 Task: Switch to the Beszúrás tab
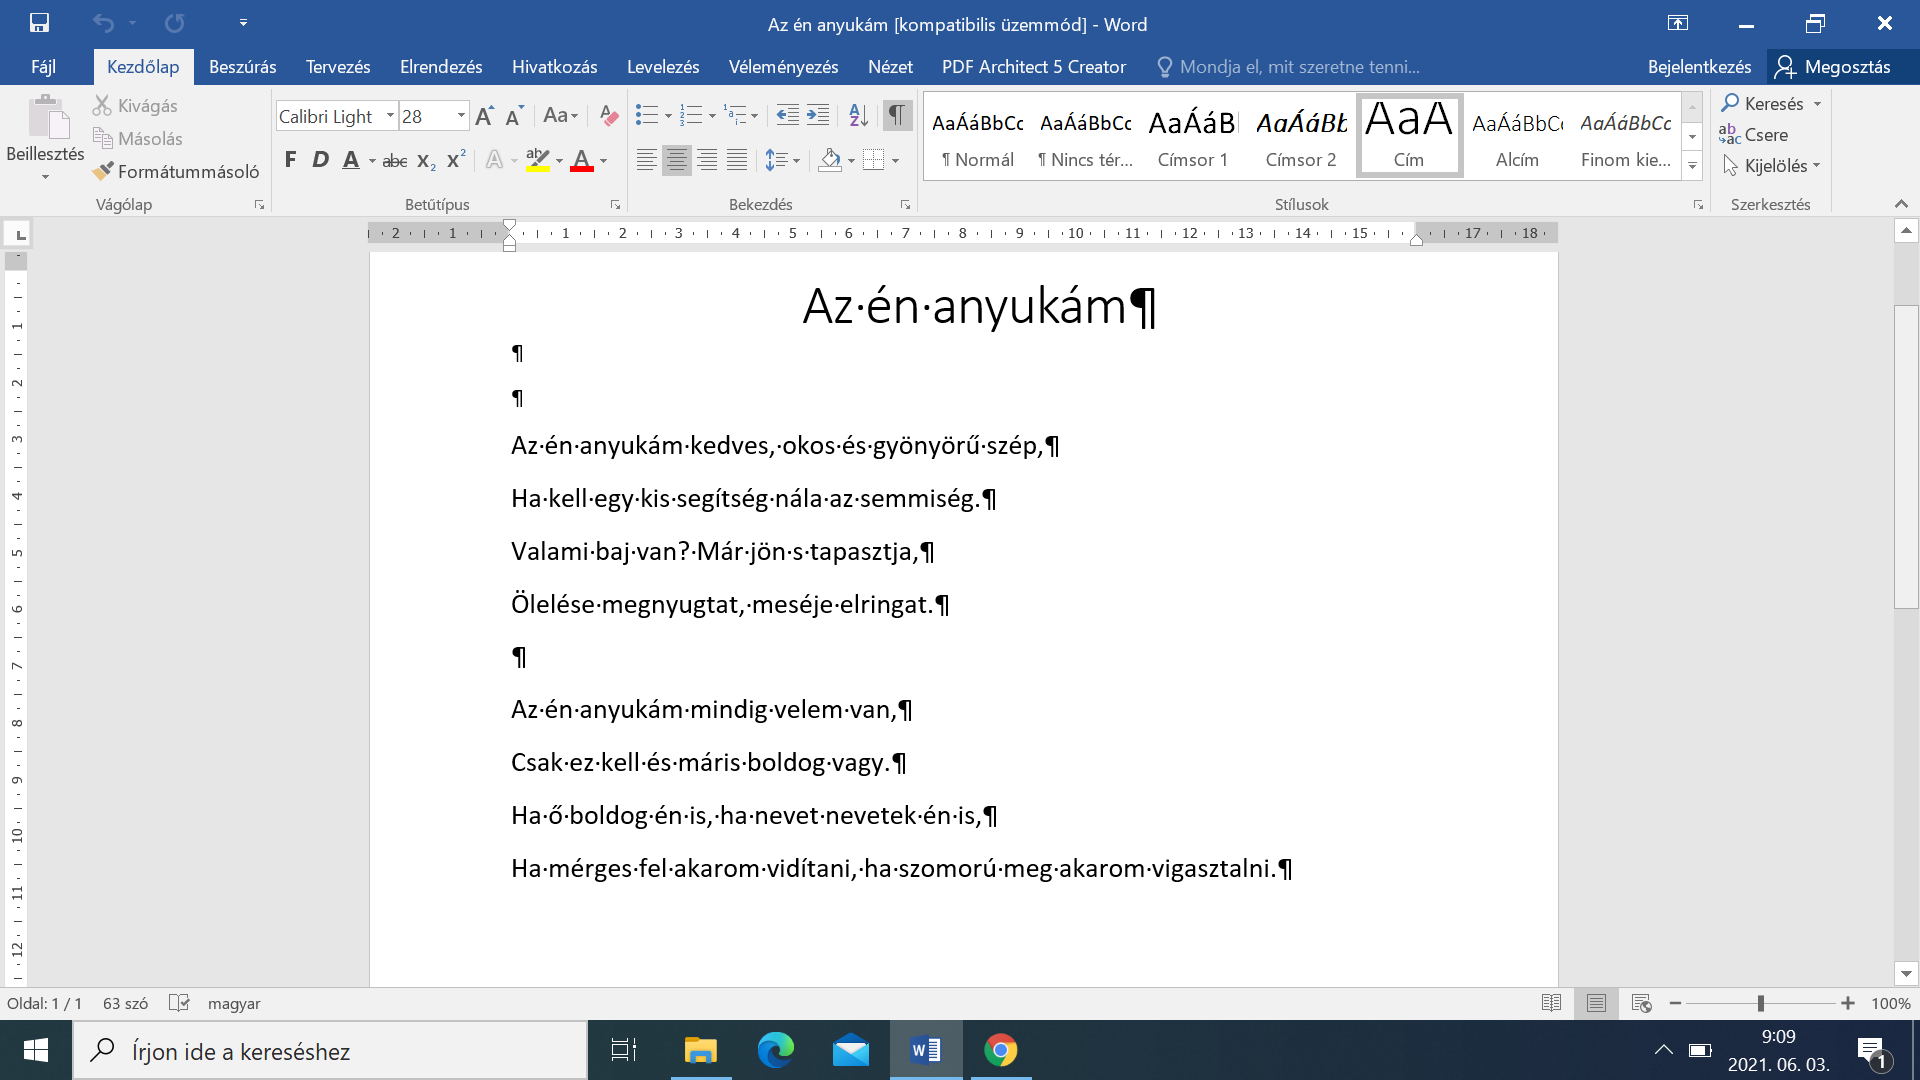[243, 67]
